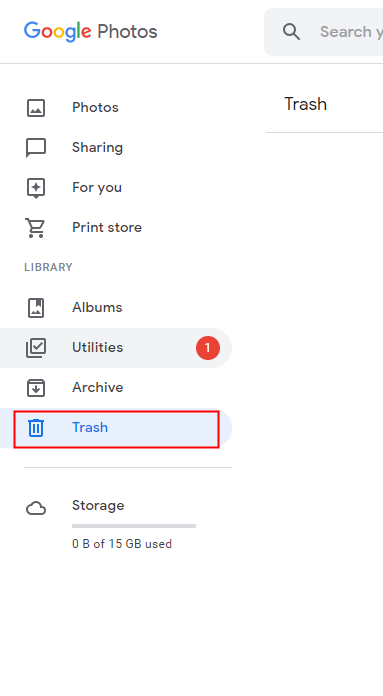This screenshot has height=696, width=383.
Task: Select Print store text label
Action: tap(107, 227)
